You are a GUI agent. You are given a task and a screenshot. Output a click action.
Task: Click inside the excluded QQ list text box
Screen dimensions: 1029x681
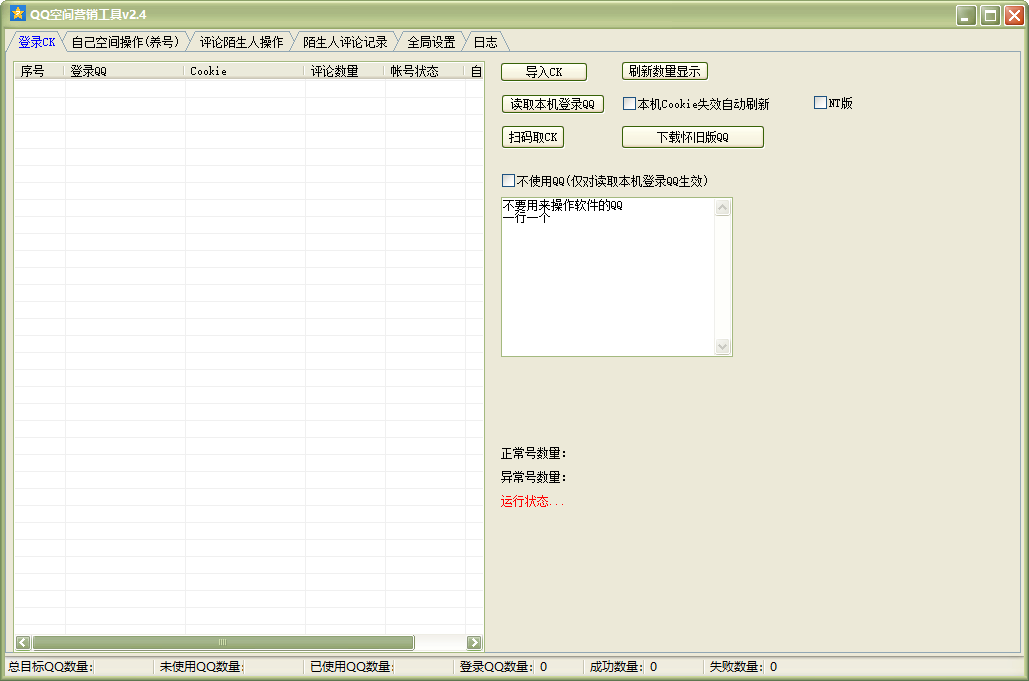tap(608, 277)
